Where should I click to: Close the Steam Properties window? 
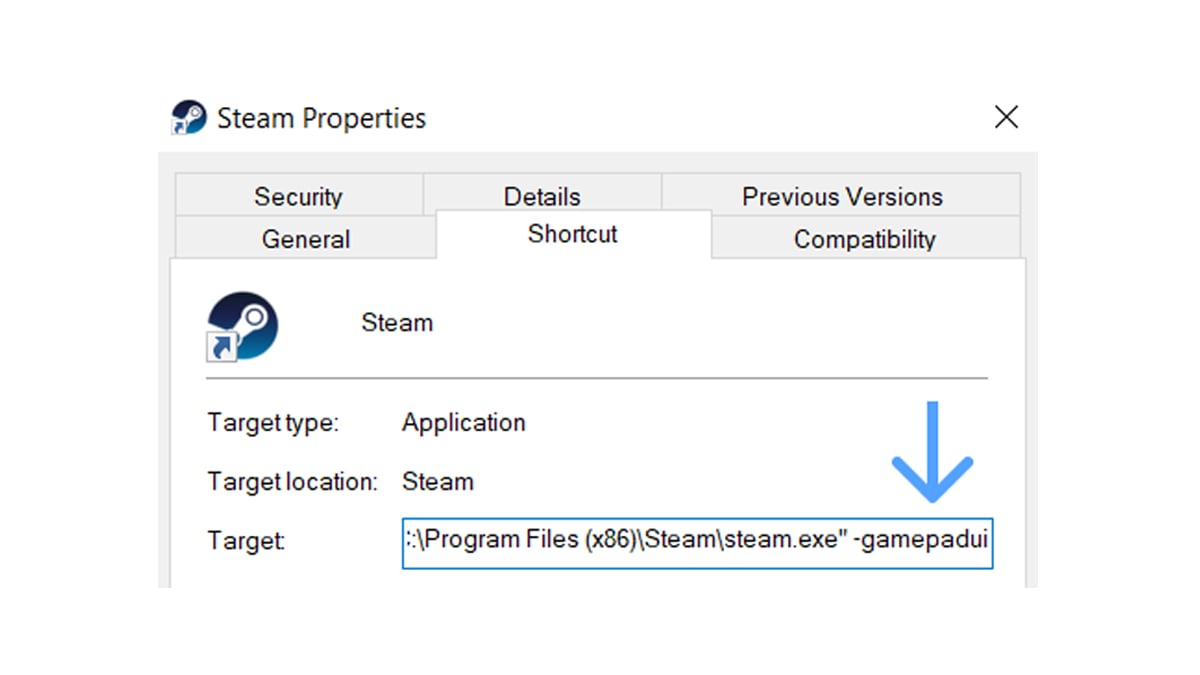(x=1006, y=117)
